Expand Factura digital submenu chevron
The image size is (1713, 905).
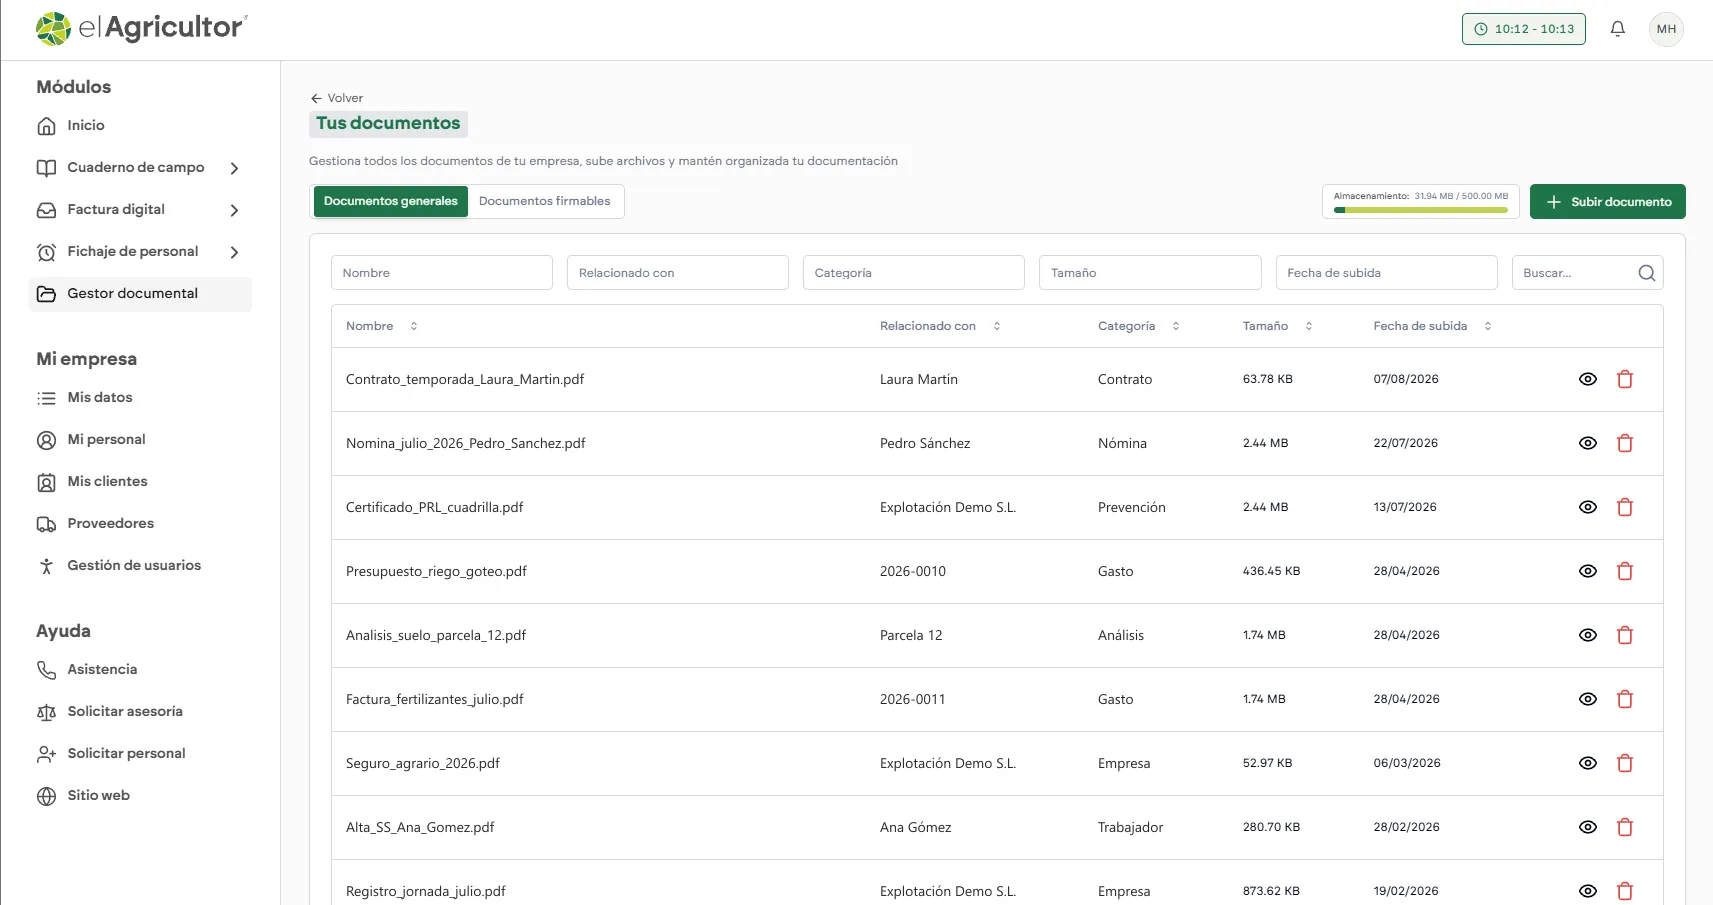[x=234, y=210]
